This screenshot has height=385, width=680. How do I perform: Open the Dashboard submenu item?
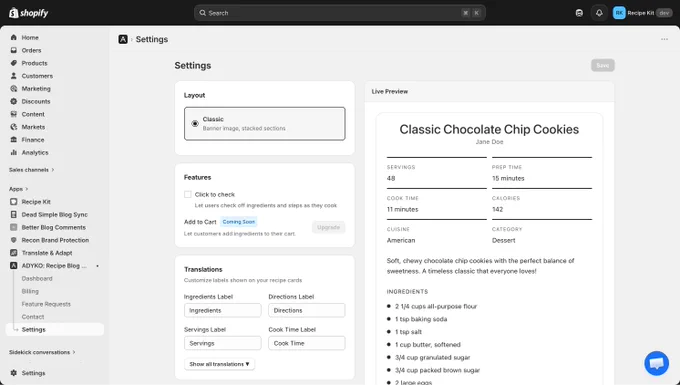[x=37, y=279]
